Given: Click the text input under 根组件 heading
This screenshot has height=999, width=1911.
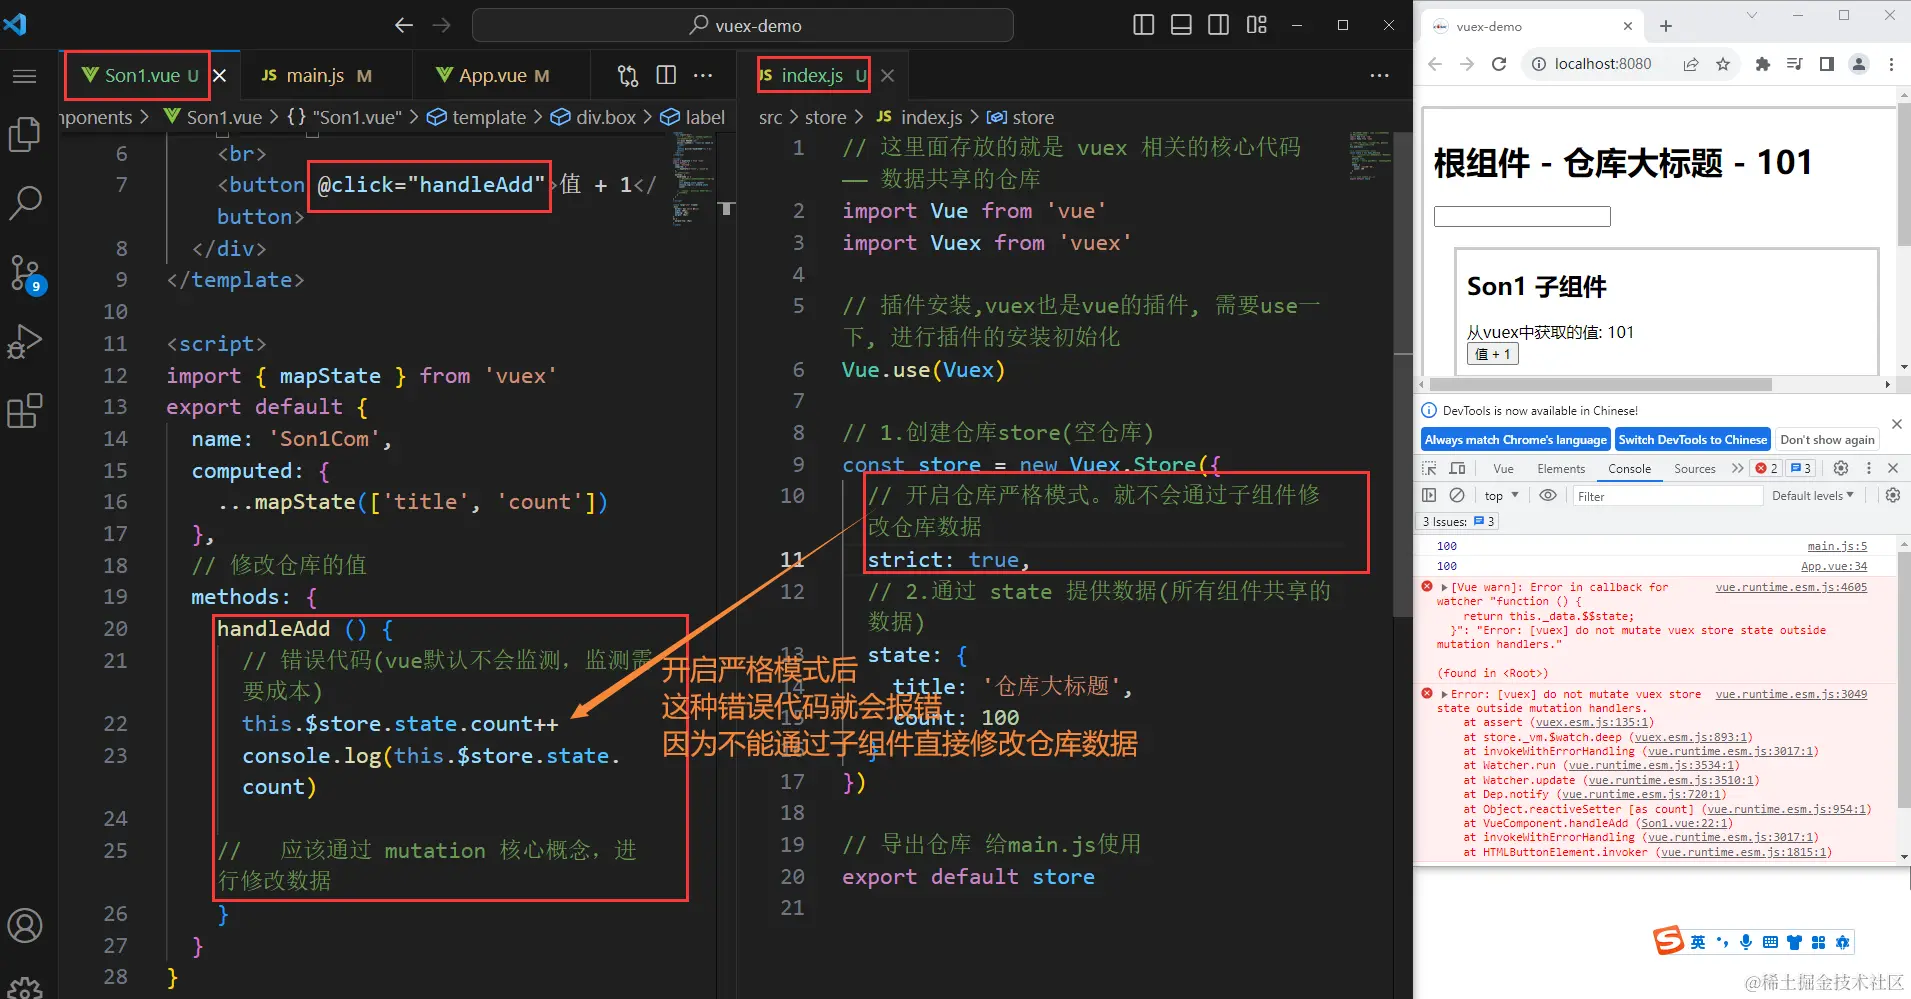Looking at the screenshot, I should pyautogui.click(x=1522, y=216).
